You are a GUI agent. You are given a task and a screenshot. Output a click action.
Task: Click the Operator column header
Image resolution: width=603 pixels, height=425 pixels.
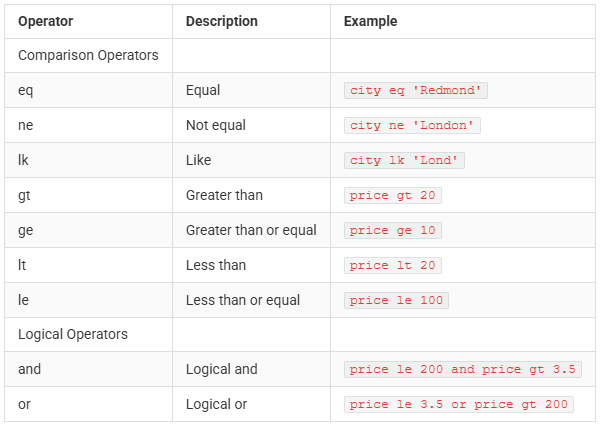point(45,22)
